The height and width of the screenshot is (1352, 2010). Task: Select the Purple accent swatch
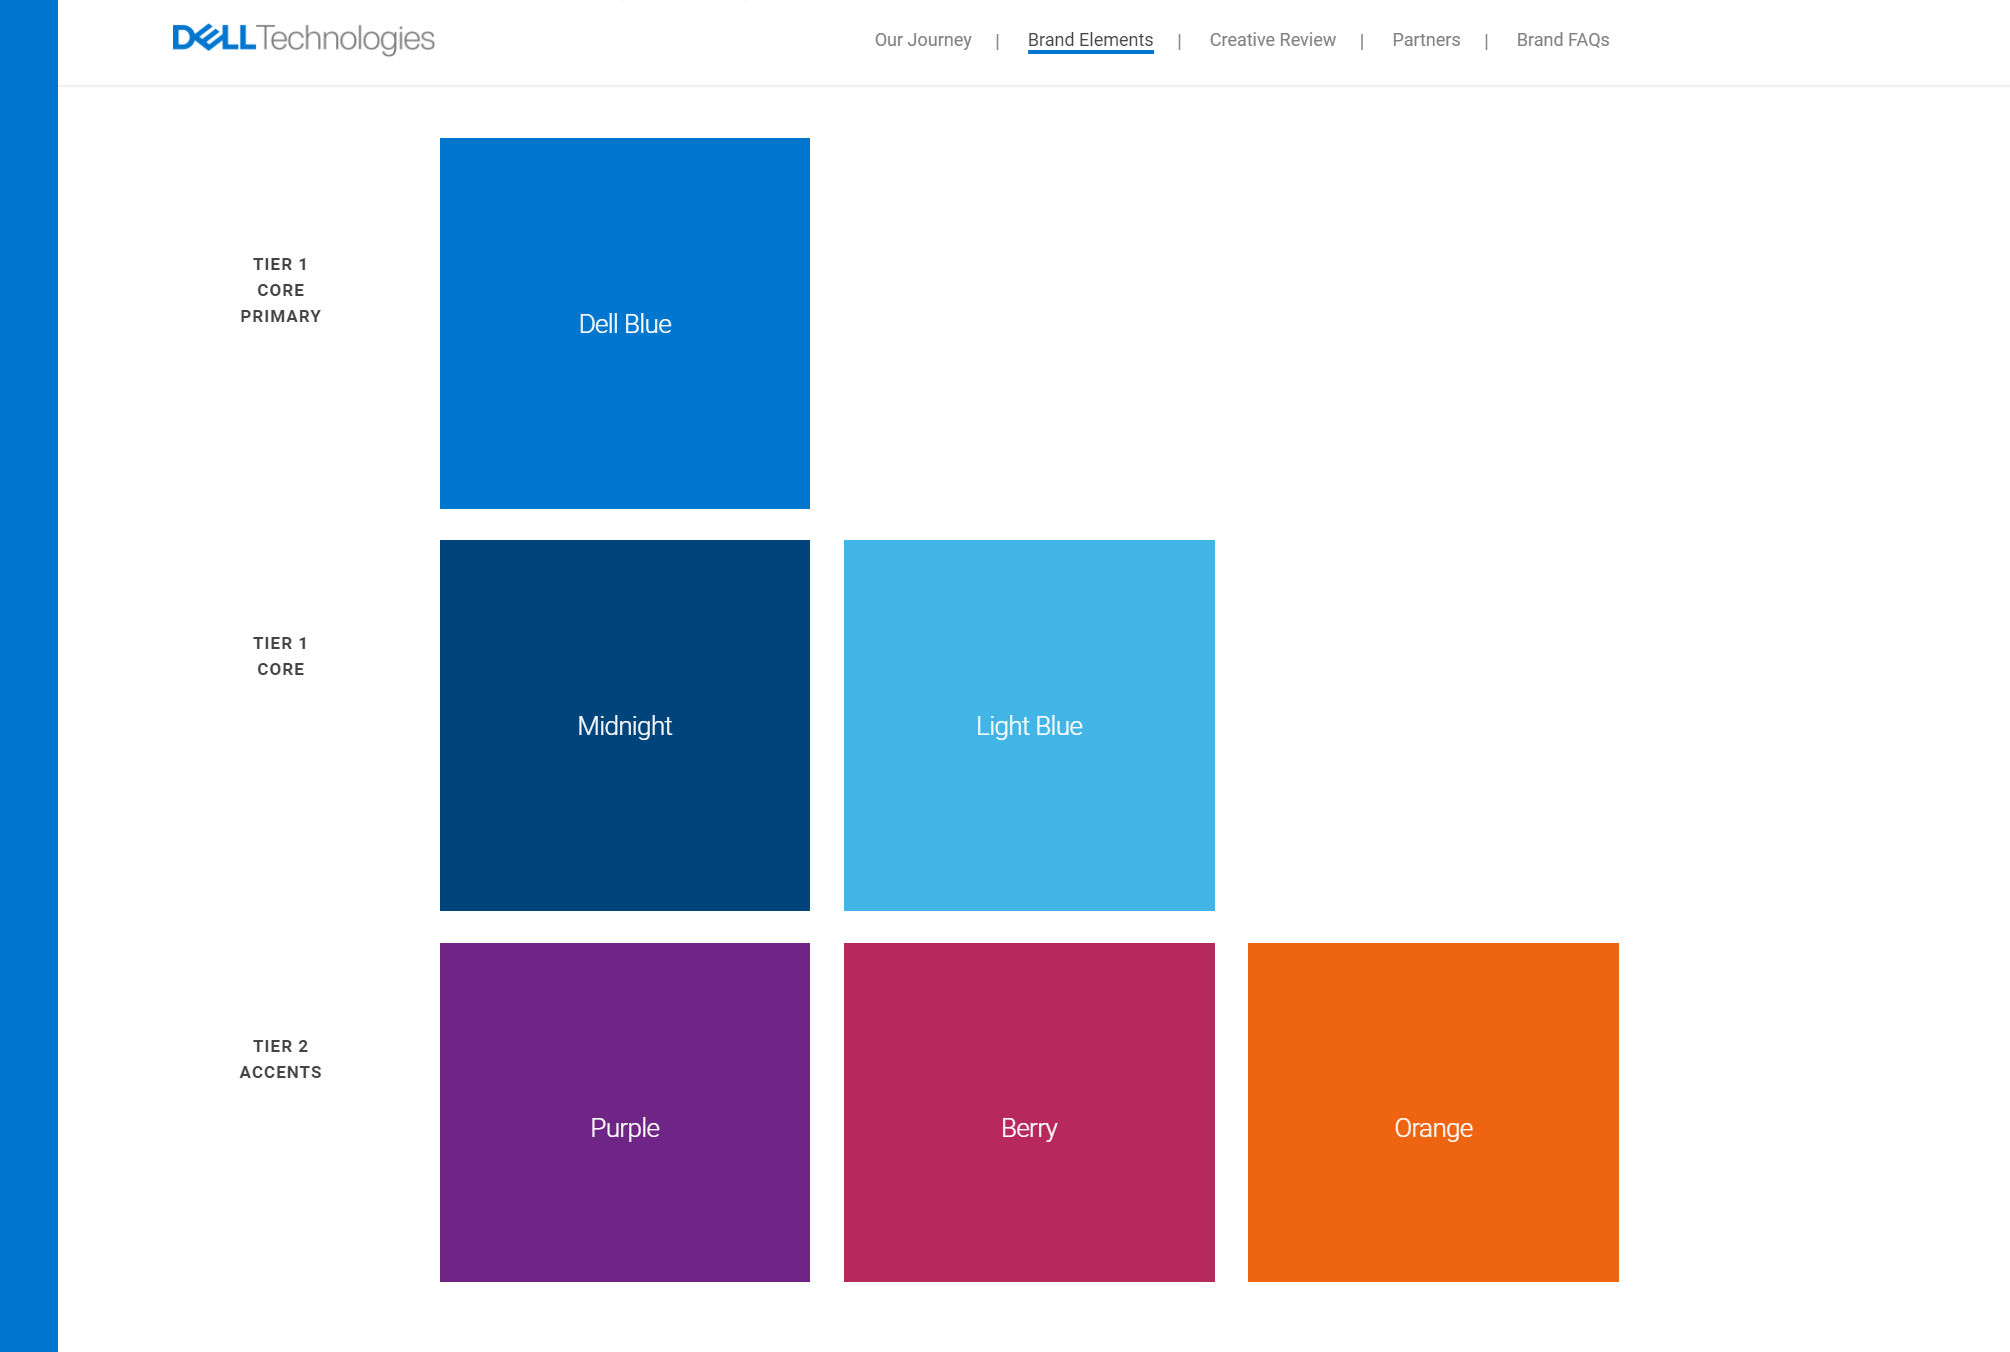point(625,1112)
